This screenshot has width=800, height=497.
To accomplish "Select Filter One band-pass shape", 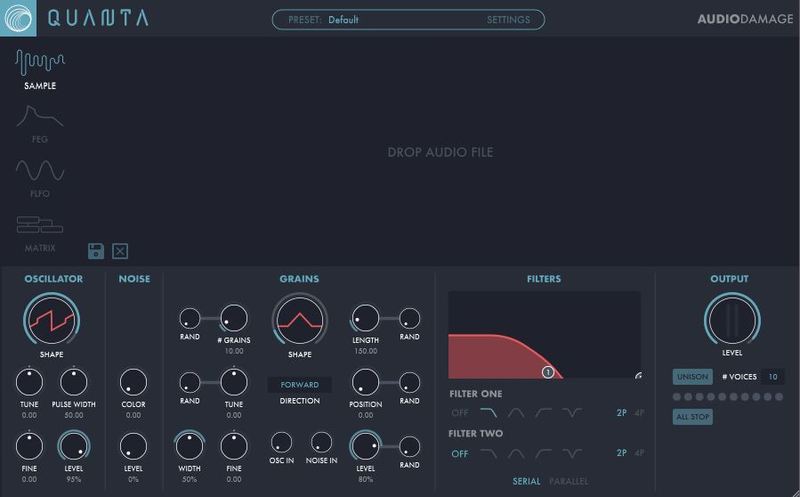I will [516, 412].
